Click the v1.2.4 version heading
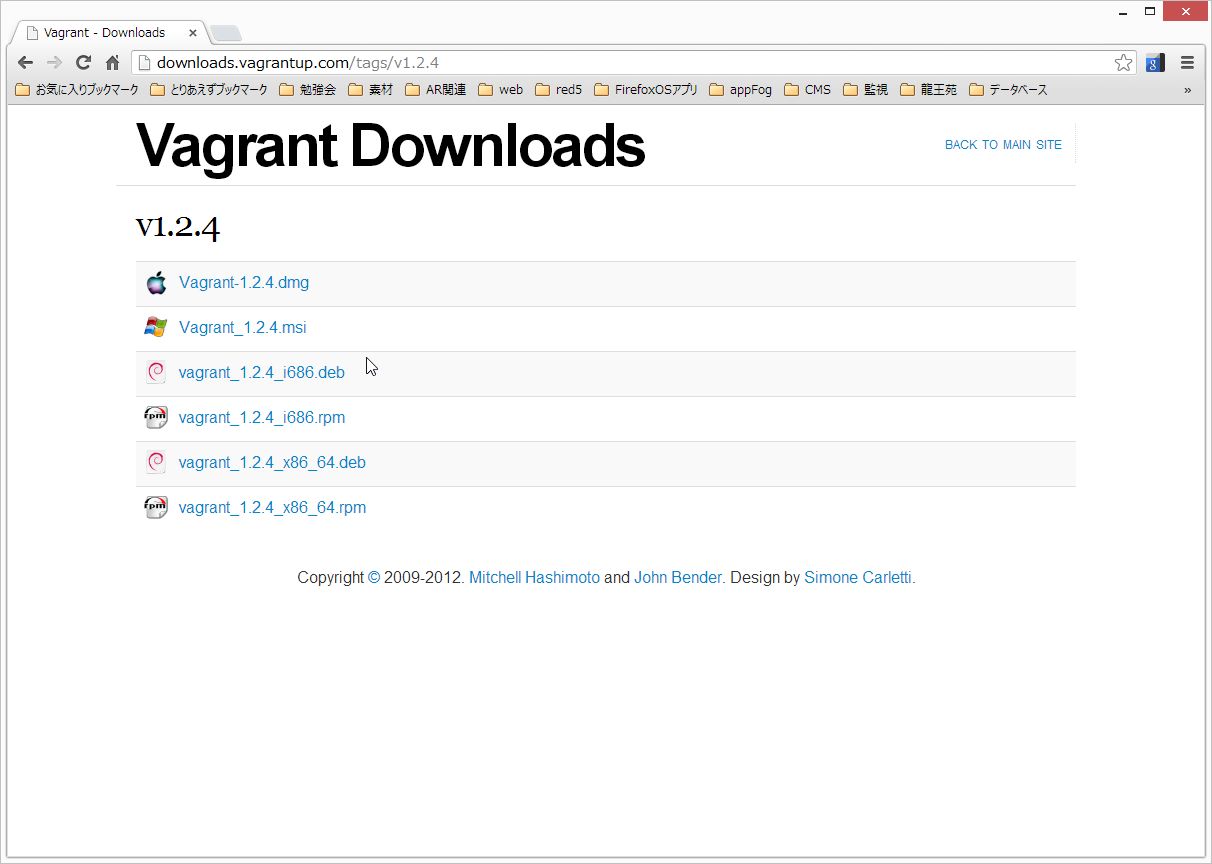This screenshot has width=1212, height=864. (178, 227)
